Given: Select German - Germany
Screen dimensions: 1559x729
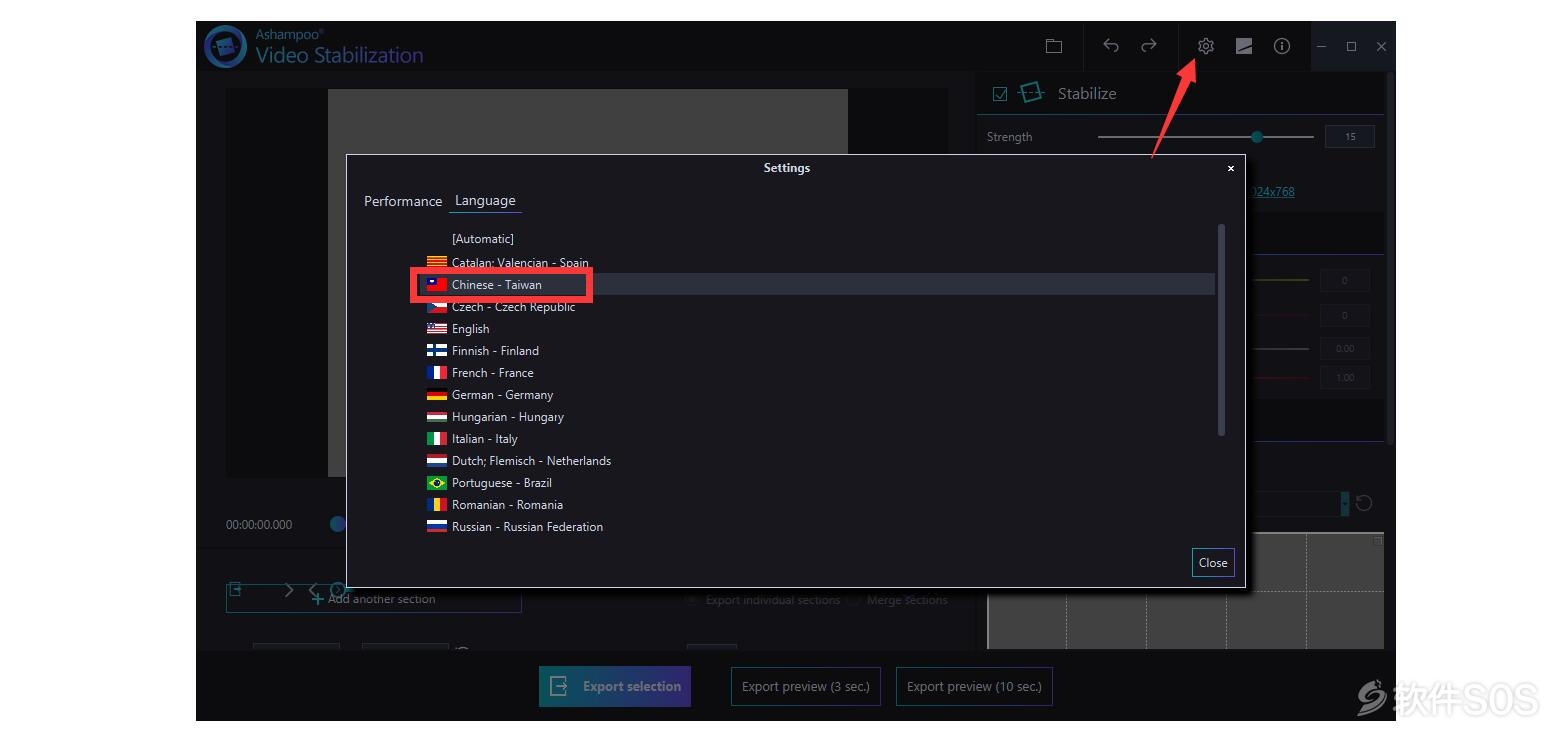Looking at the screenshot, I should 502,395.
